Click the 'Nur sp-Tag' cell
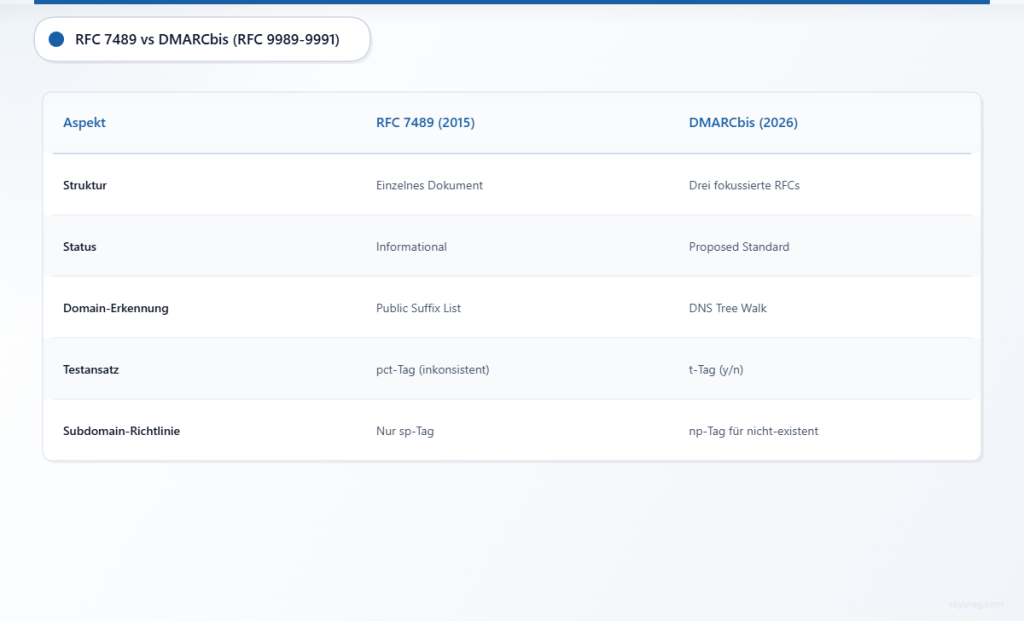Image resolution: width=1024 pixels, height=621 pixels. pyautogui.click(x=405, y=430)
